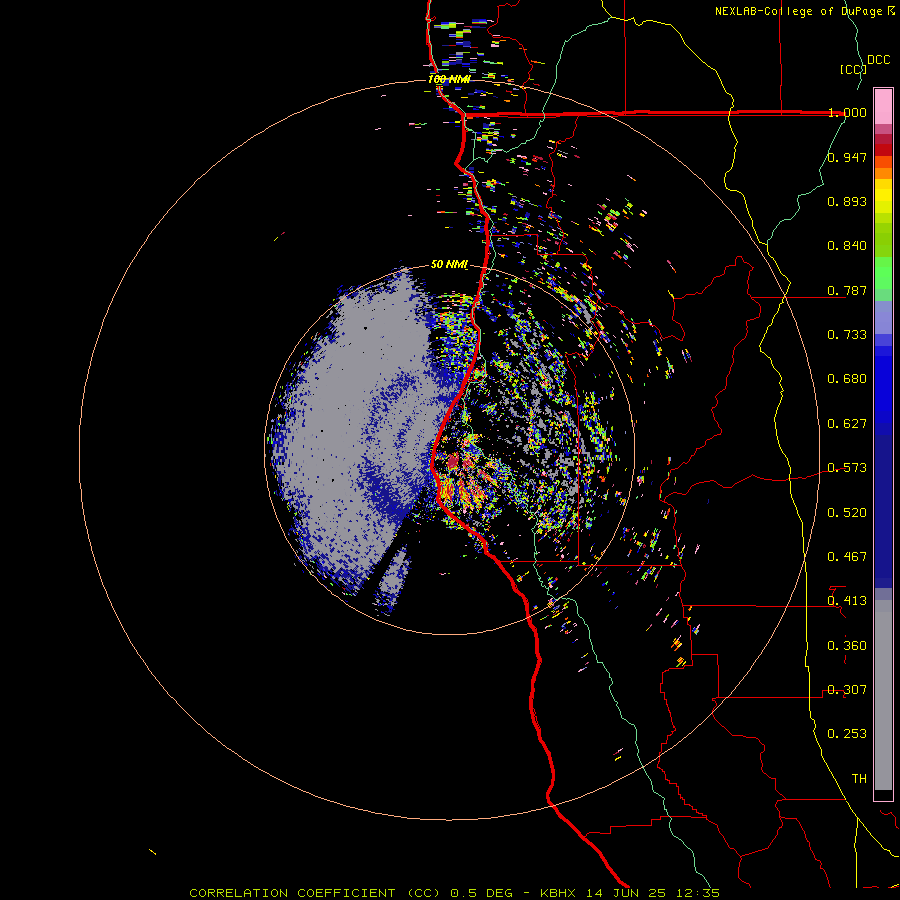Select the 0.520 legend value
Screen dimensions: 900x900
click(x=847, y=513)
